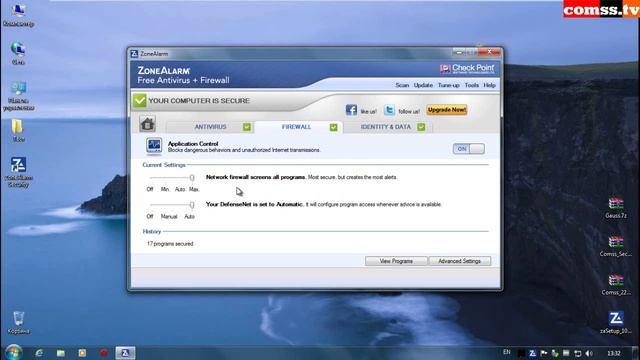640x360 pixels.
Task: Launch Internet Explorer from taskbar
Action: pyautogui.click(x=39, y=353)
